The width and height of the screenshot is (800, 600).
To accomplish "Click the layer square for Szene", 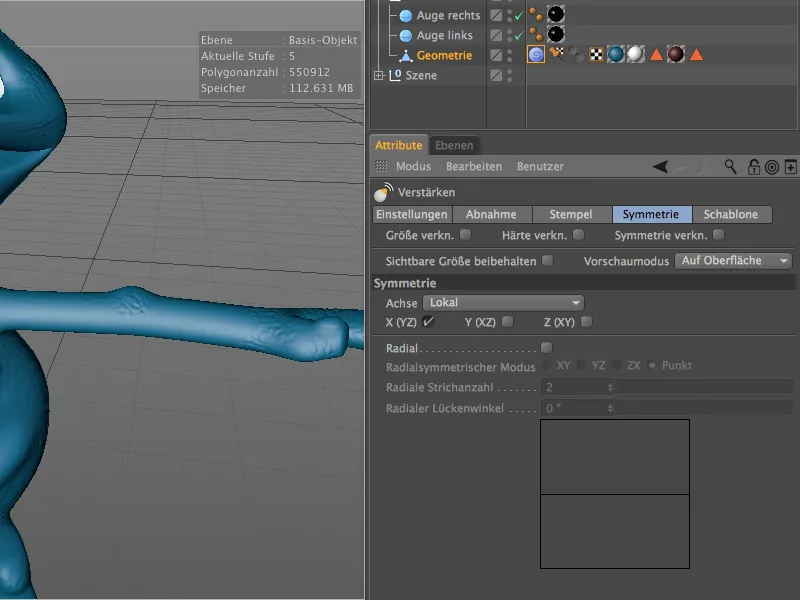I will click(x=496, y=75).
